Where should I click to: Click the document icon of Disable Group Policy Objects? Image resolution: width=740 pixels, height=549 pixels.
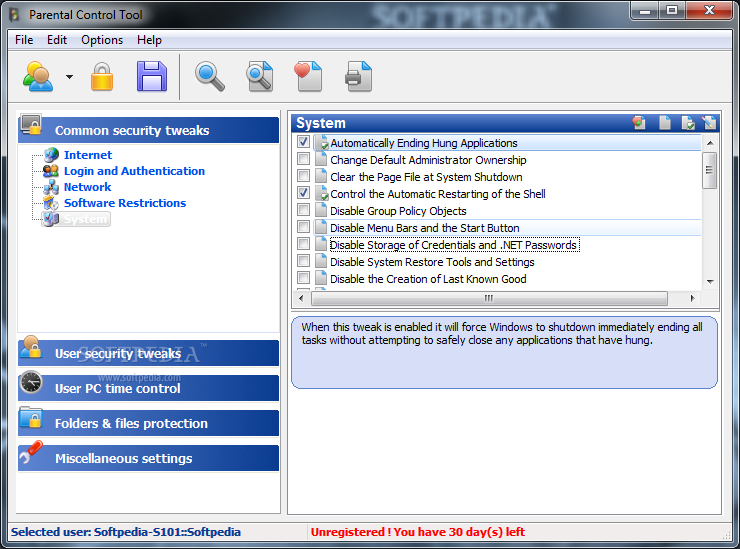[x=321, y=211]
